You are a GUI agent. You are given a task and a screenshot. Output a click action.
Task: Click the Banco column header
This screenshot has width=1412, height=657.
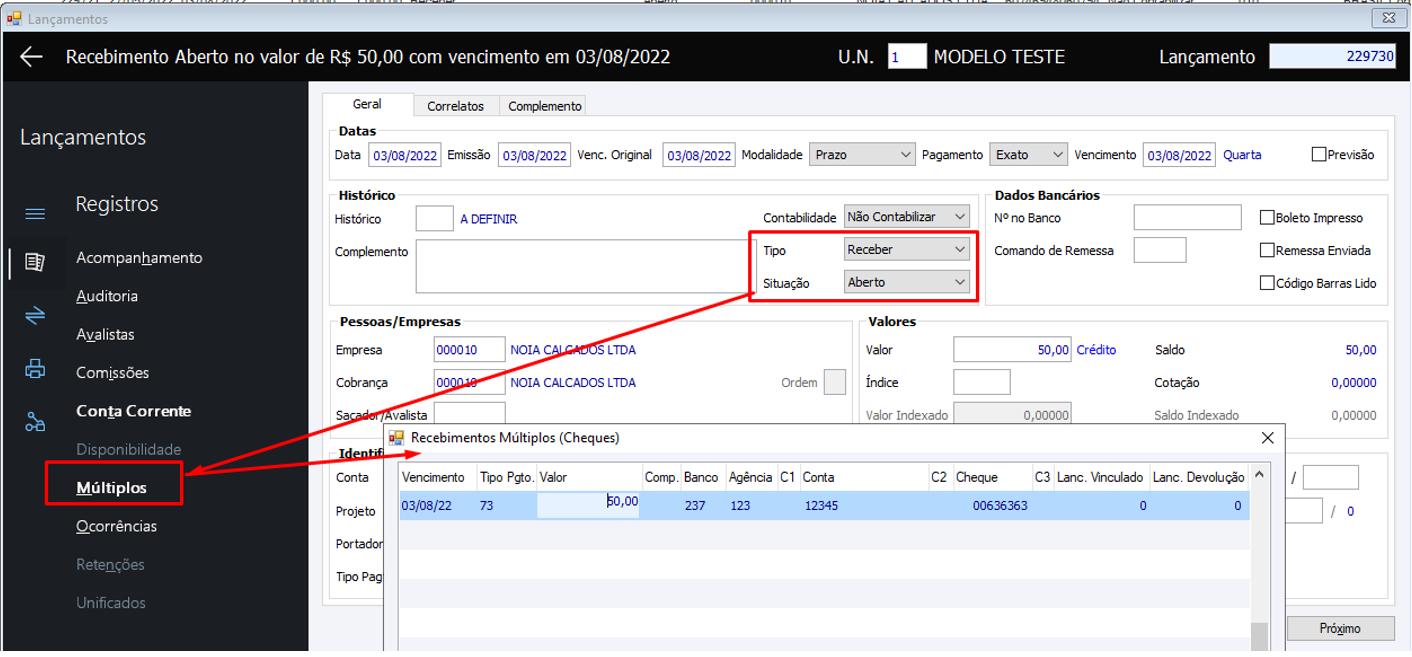tap(701, 478)
